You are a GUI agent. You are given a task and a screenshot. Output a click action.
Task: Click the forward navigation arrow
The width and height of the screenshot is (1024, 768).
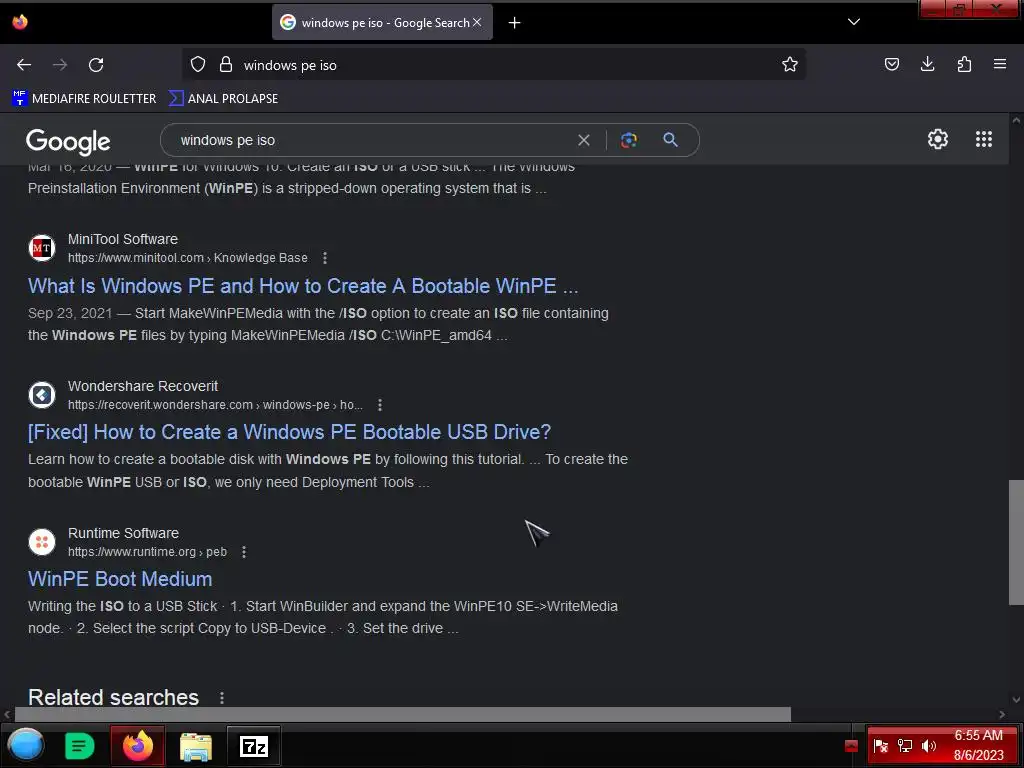60,65
